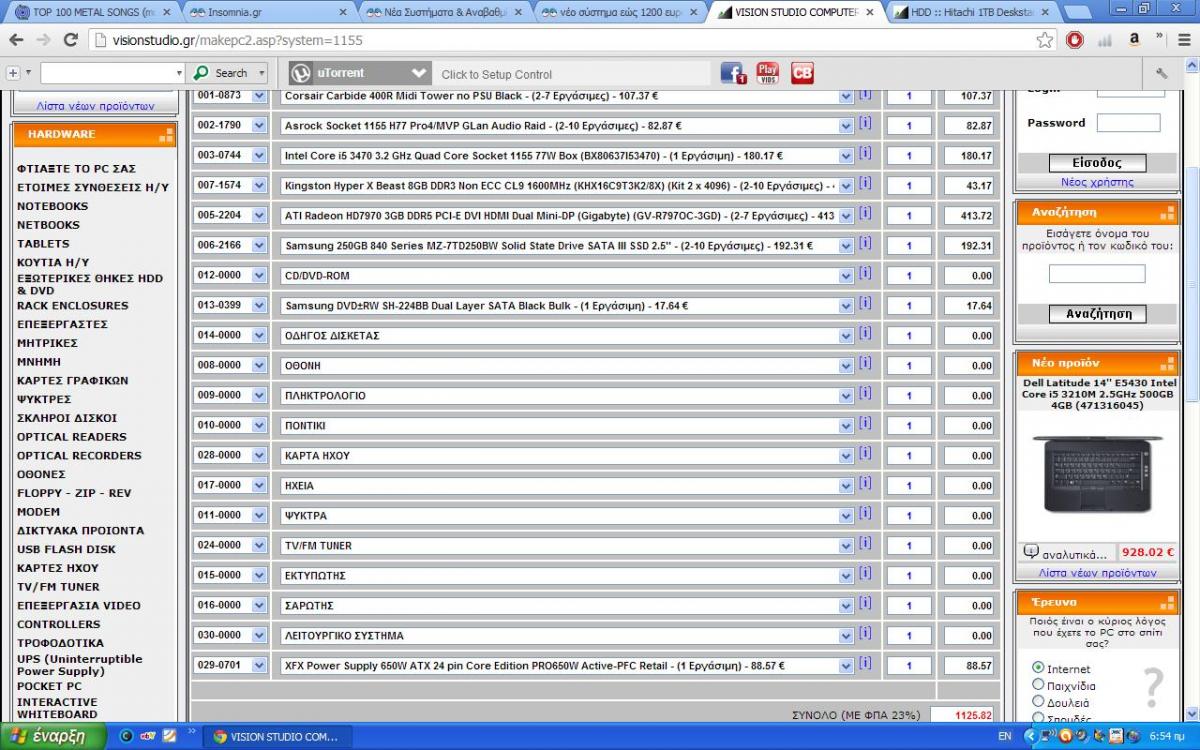Viewport: 1200px width, 750px height.
Task: Open the code dropdown showing 001-0873
Action: (x=260, y=96)
